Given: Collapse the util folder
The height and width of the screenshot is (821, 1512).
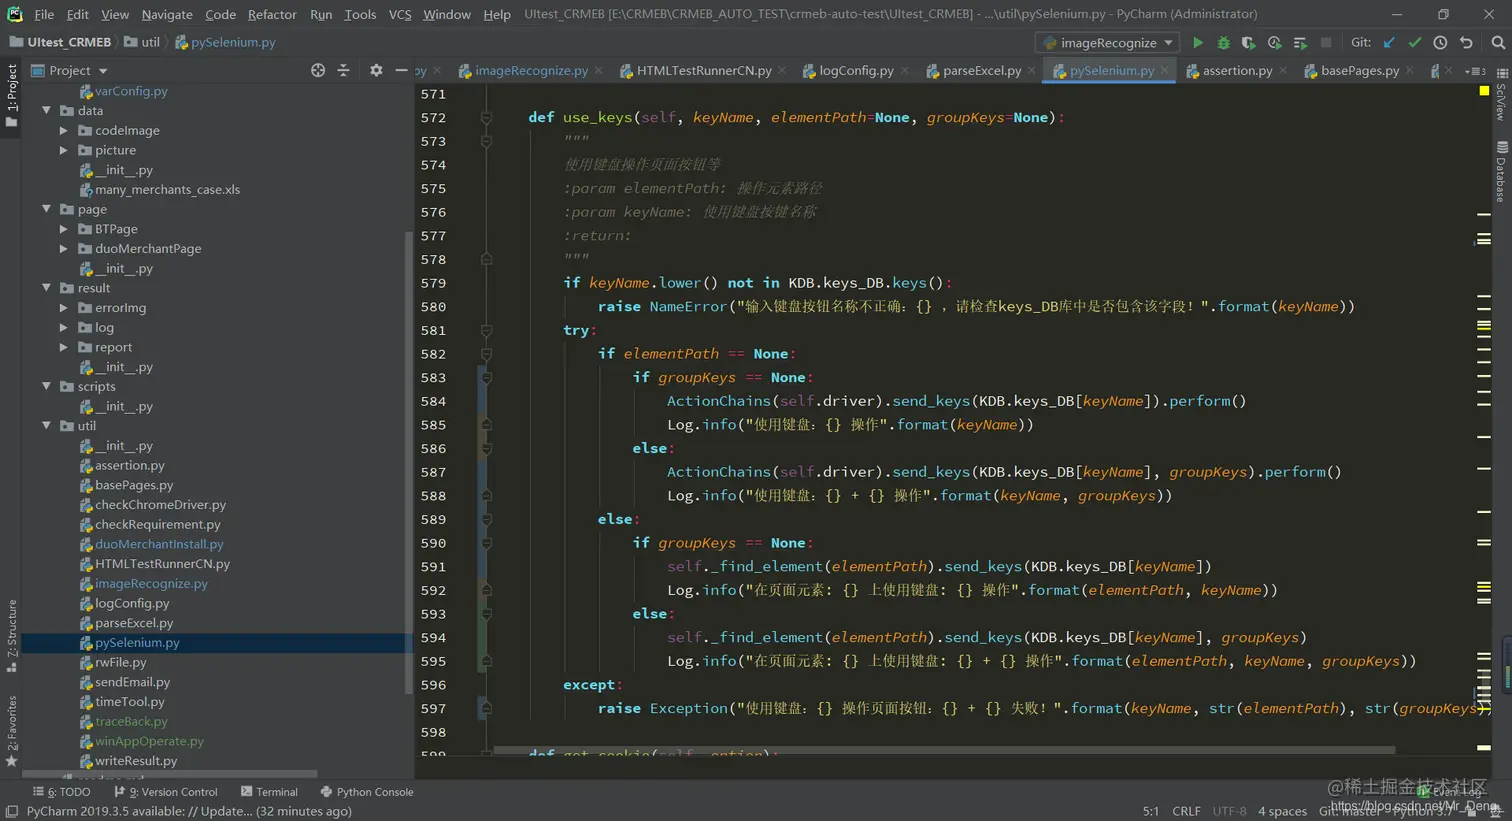Looking at the screenshot, I should pyautogui.click(x=47, y=426).
